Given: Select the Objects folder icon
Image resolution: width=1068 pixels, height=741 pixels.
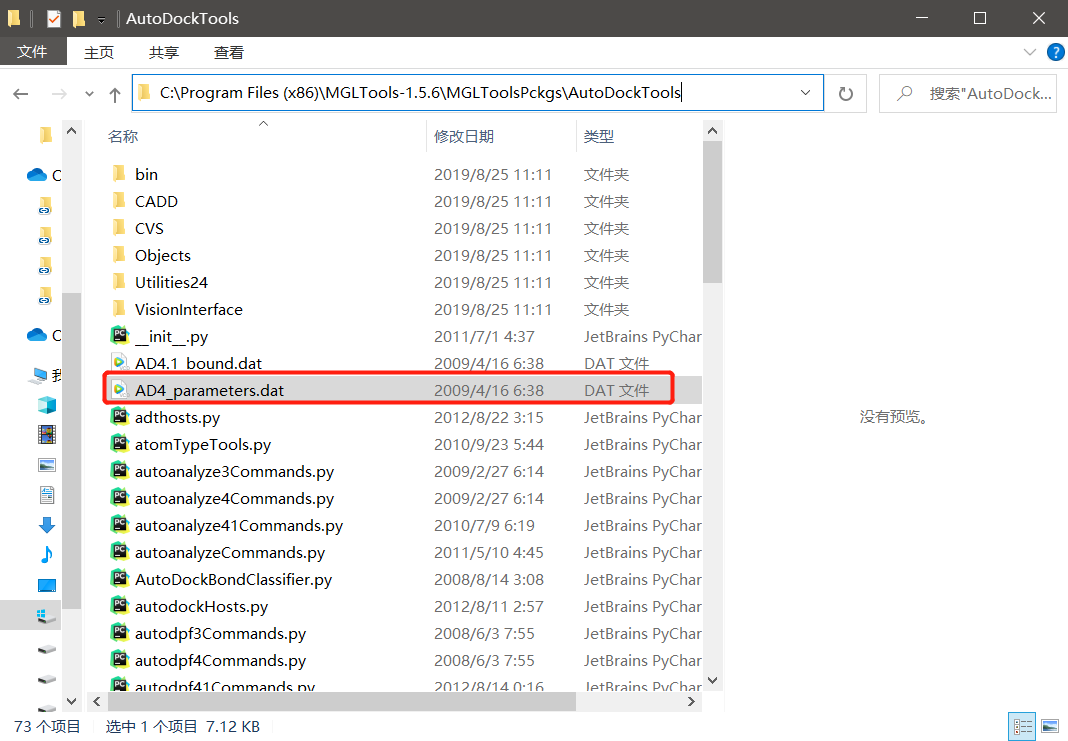Looking at the screenshot, I should coord(119,255).
